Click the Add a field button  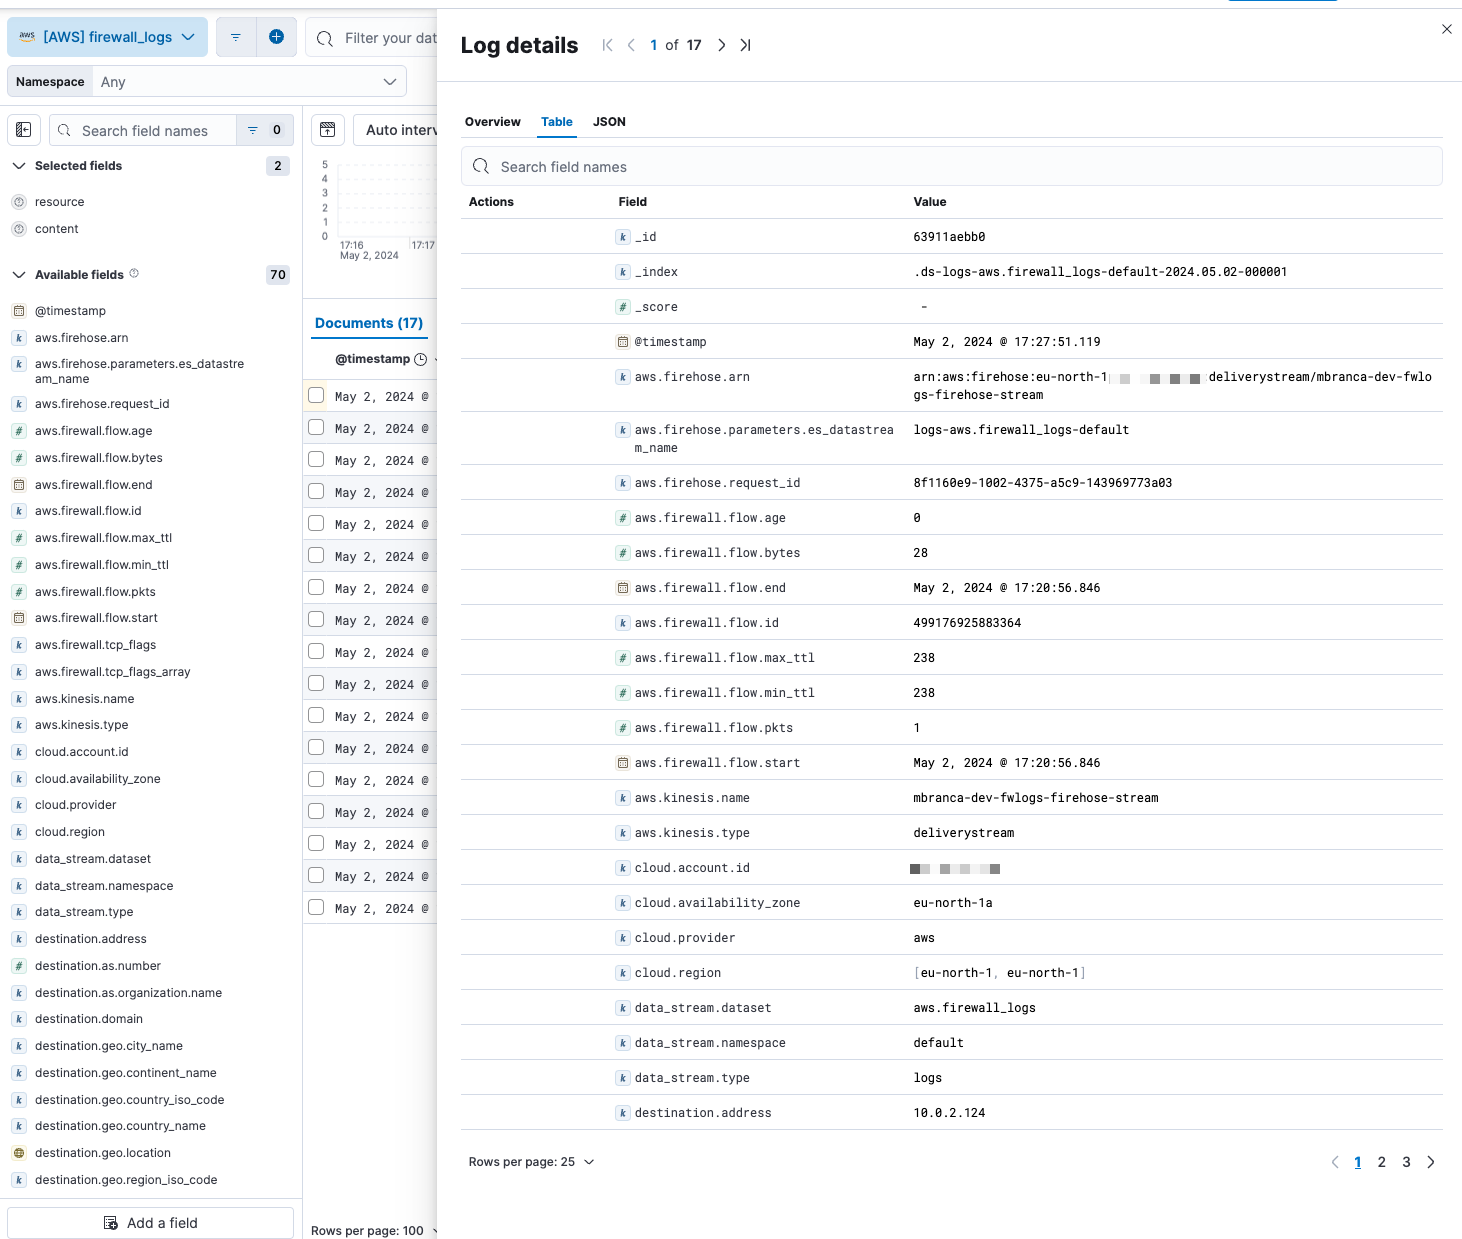tap(150, 1222)
